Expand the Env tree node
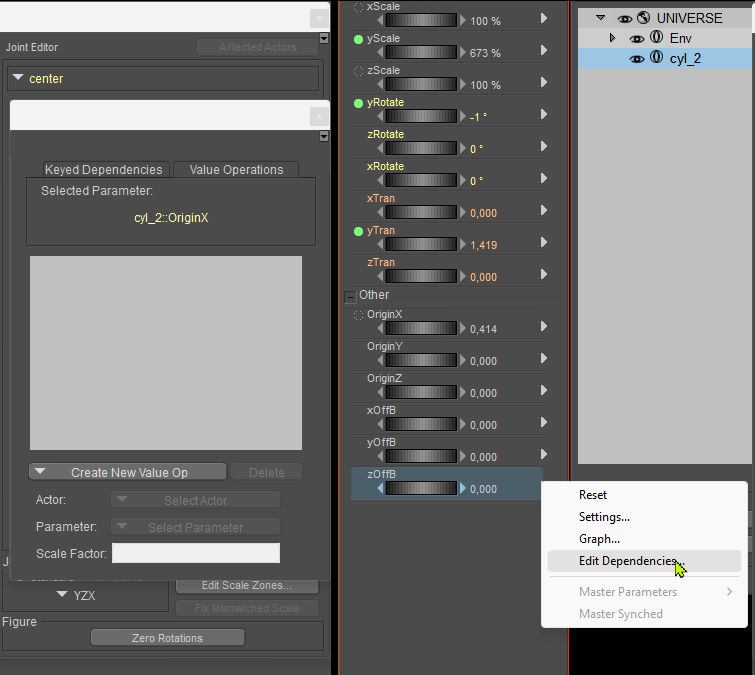This screenshot has height=675, width=755. pos(612,38)
